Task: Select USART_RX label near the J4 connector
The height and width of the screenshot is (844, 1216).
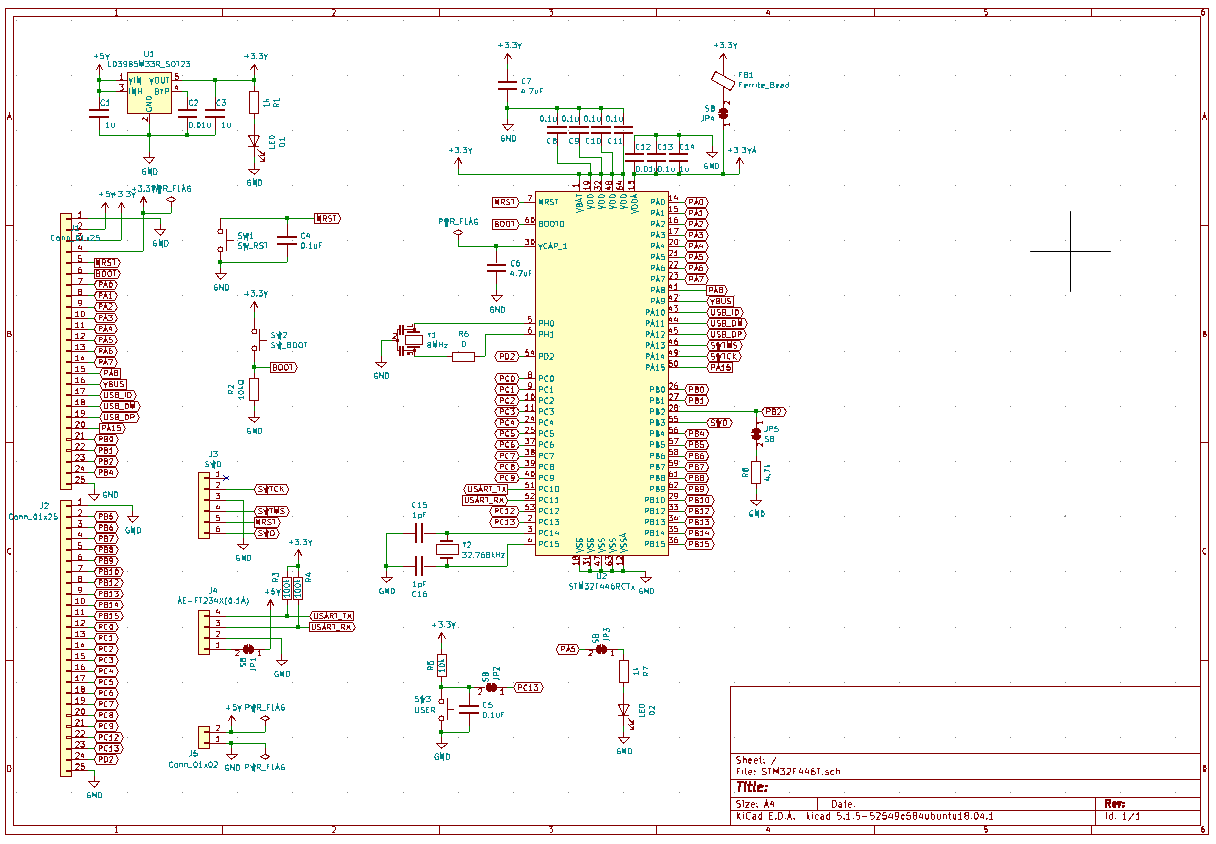Action: (x=332, y=627)
